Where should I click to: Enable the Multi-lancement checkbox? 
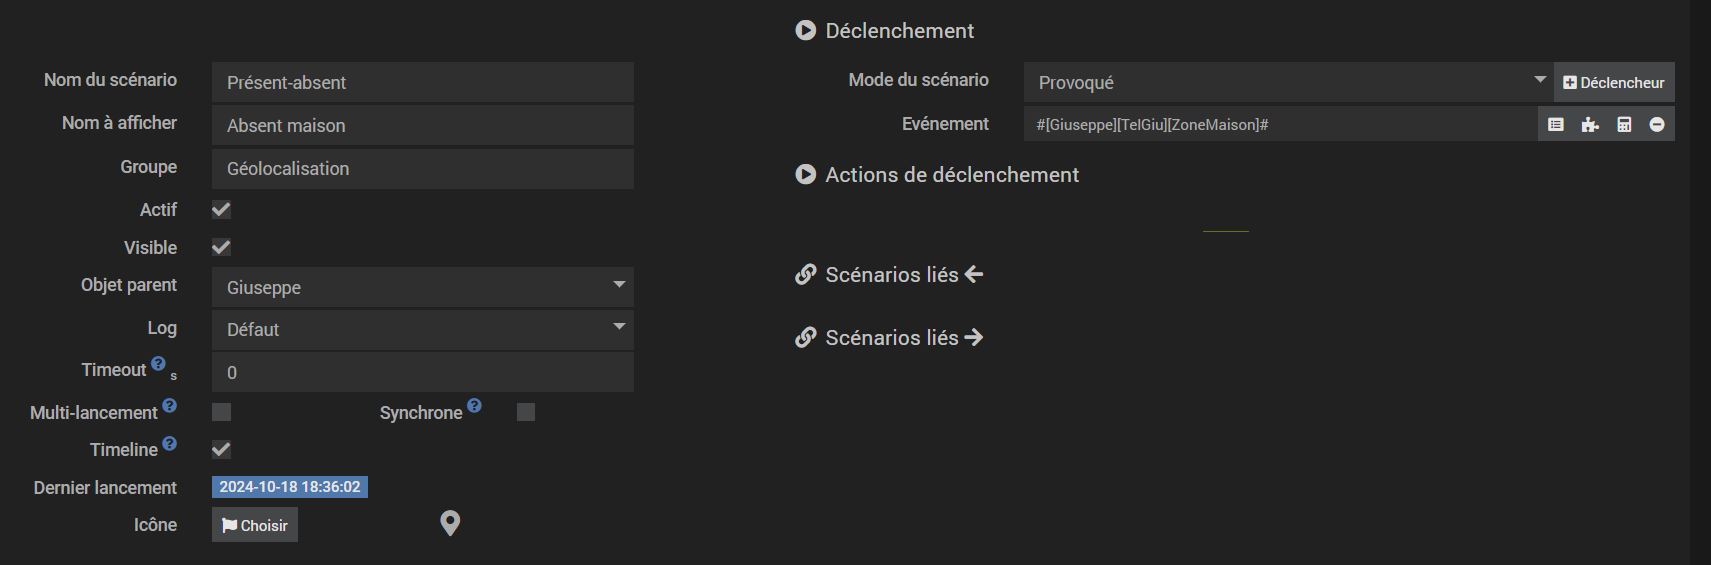click(x=222, y=412)
